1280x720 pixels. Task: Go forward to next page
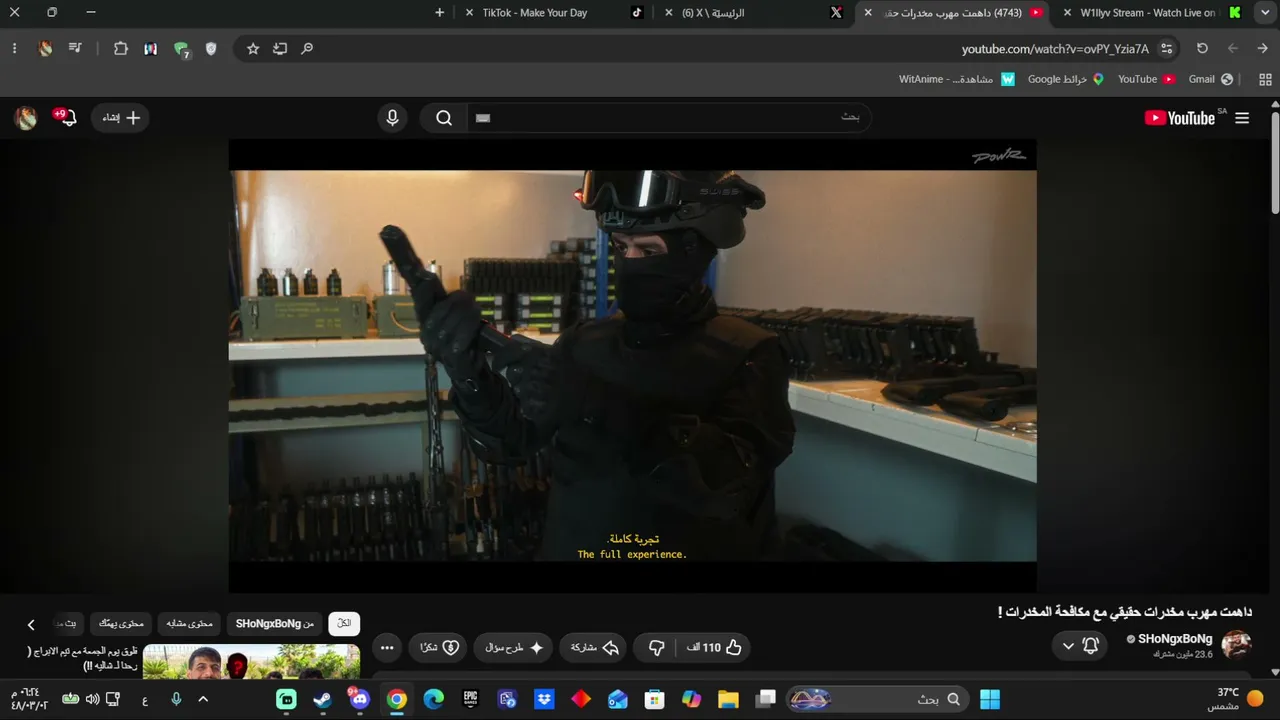[1233, 48]
